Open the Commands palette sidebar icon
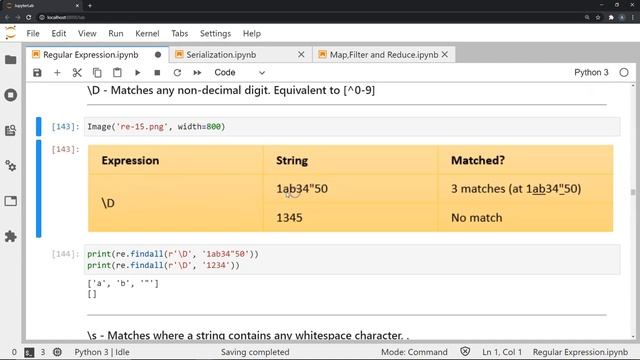The height and width of the screenshot is (360, 640). coord(11,131)
